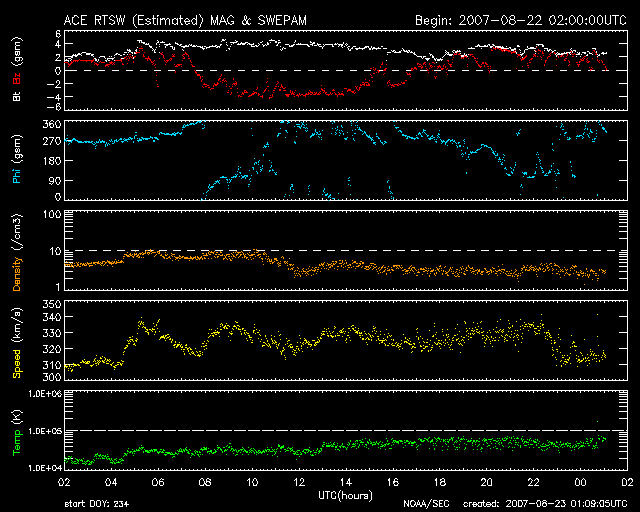This screenshot has width=640, height=512.
Task: Click the '1.0E+05' tick on Temp axis
Action: [45, 432]
